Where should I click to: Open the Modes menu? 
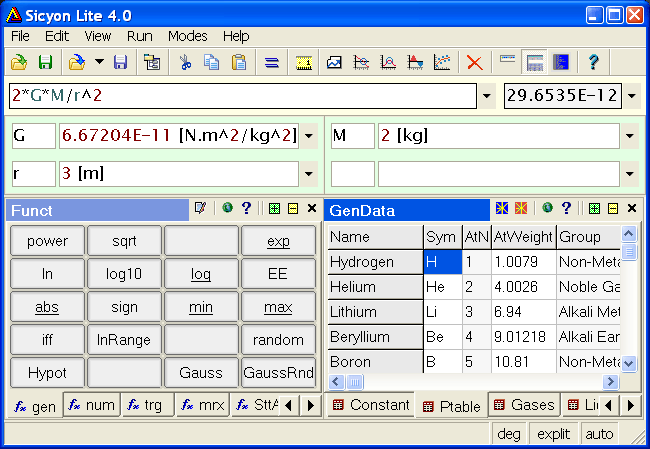coord(187,36)
